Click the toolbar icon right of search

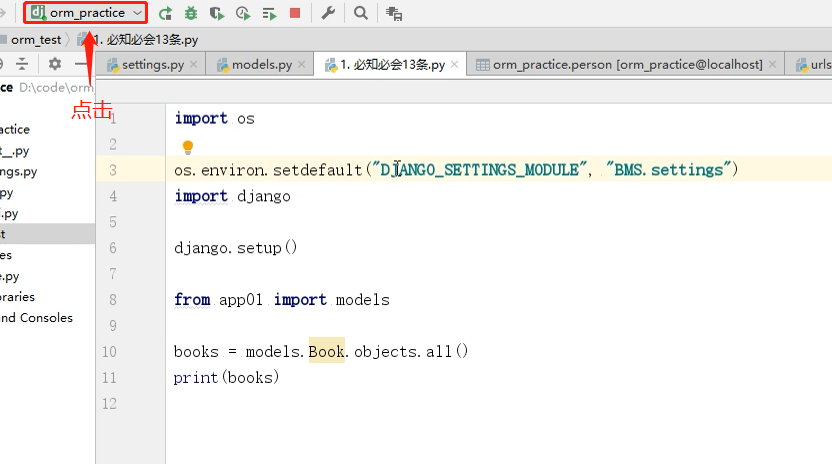coord(394,13)
